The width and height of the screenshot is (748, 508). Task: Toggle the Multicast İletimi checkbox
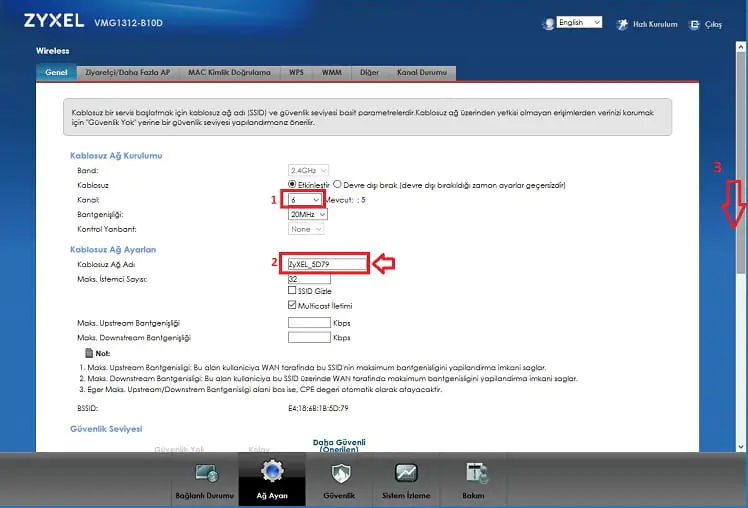(292, 305)
